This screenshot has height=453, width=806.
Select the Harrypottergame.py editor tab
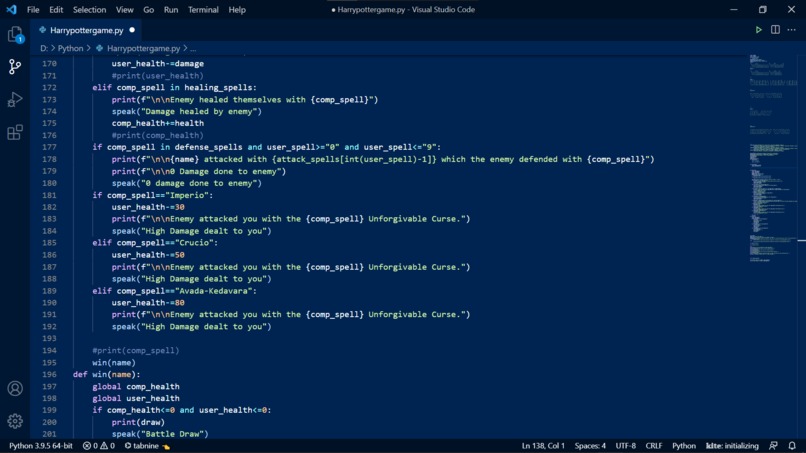86,30
